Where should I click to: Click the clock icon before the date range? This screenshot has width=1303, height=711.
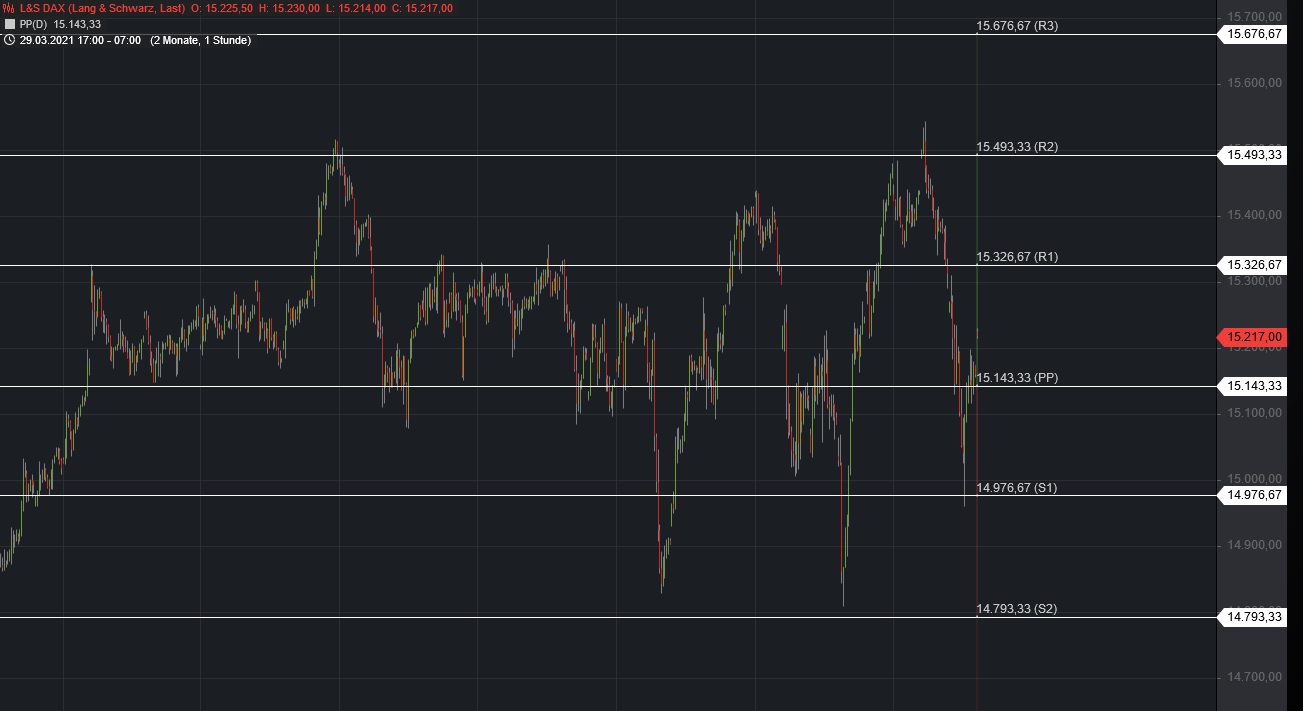pyautogui.click(x=9, y=41)
